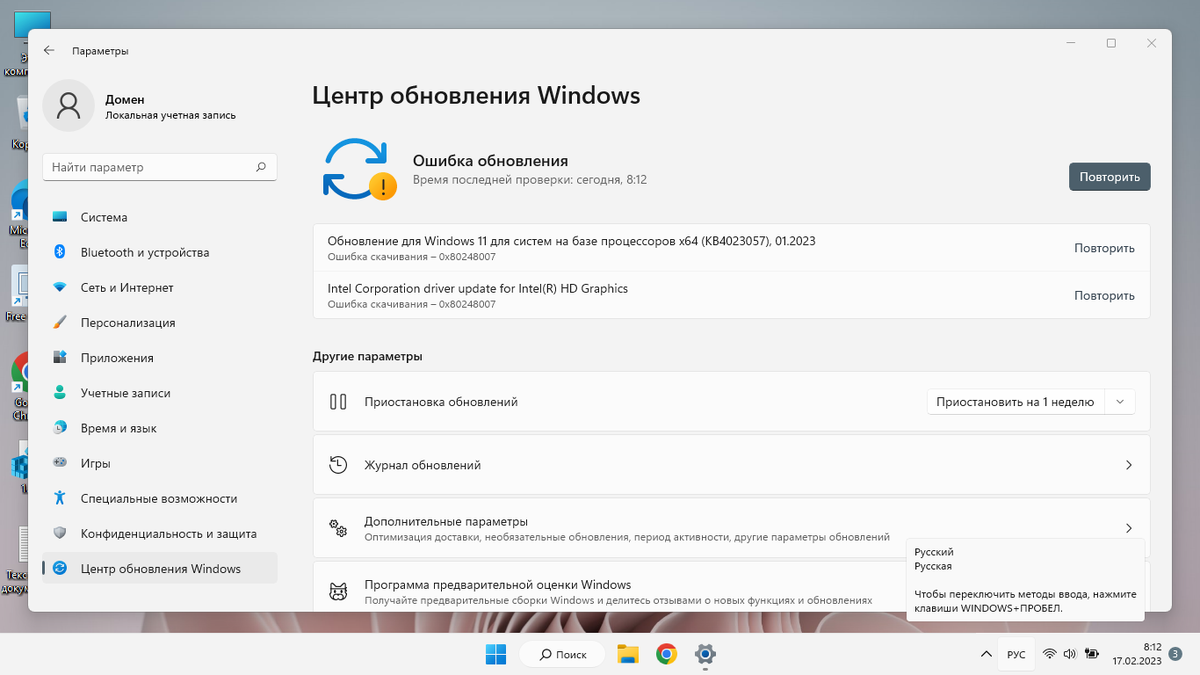Click the volume speaker icon in tray
Screen dimensions: 1200x675
coord(1070,654)
